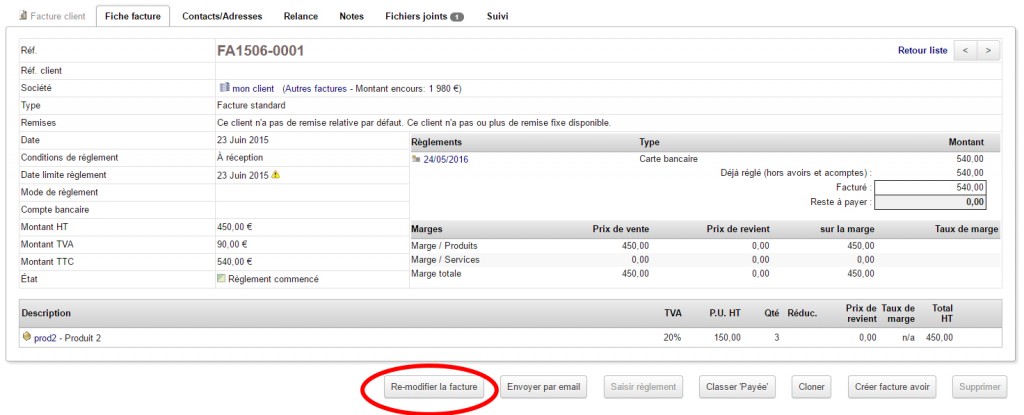
Task: Mark invoice with Classer 'Payée' button
Action: (x=739, y=386)
